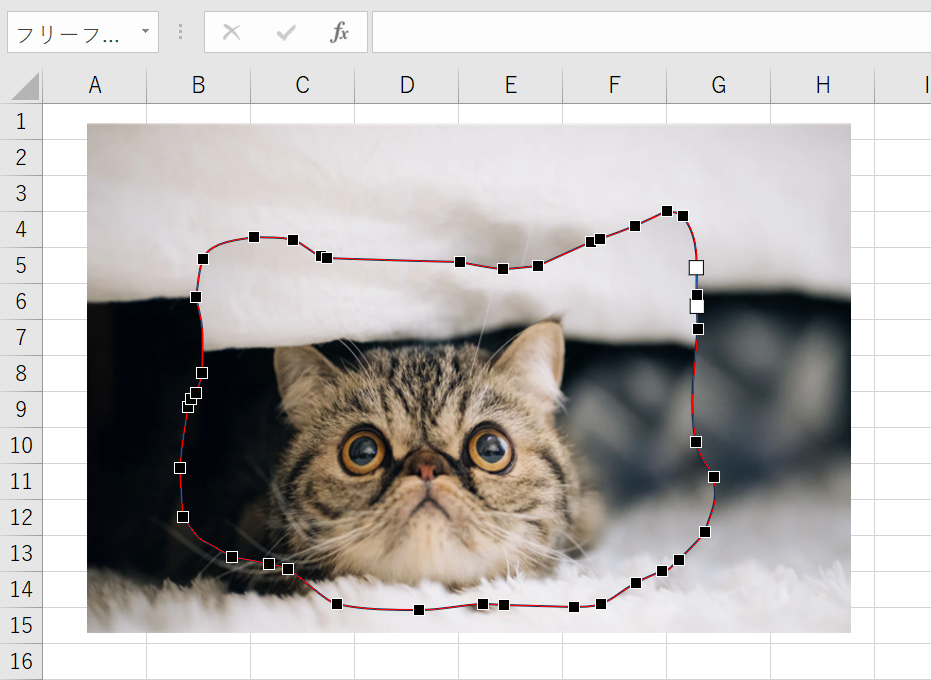The image size is (931, 680).
Task: Select row 14 header
Action: 21,589
